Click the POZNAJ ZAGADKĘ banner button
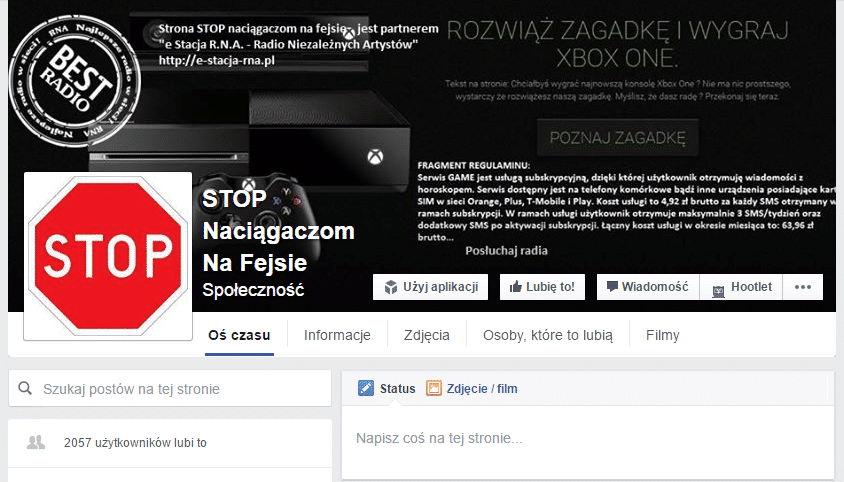This screenshot has width=844, height=482. coord(617,137)
